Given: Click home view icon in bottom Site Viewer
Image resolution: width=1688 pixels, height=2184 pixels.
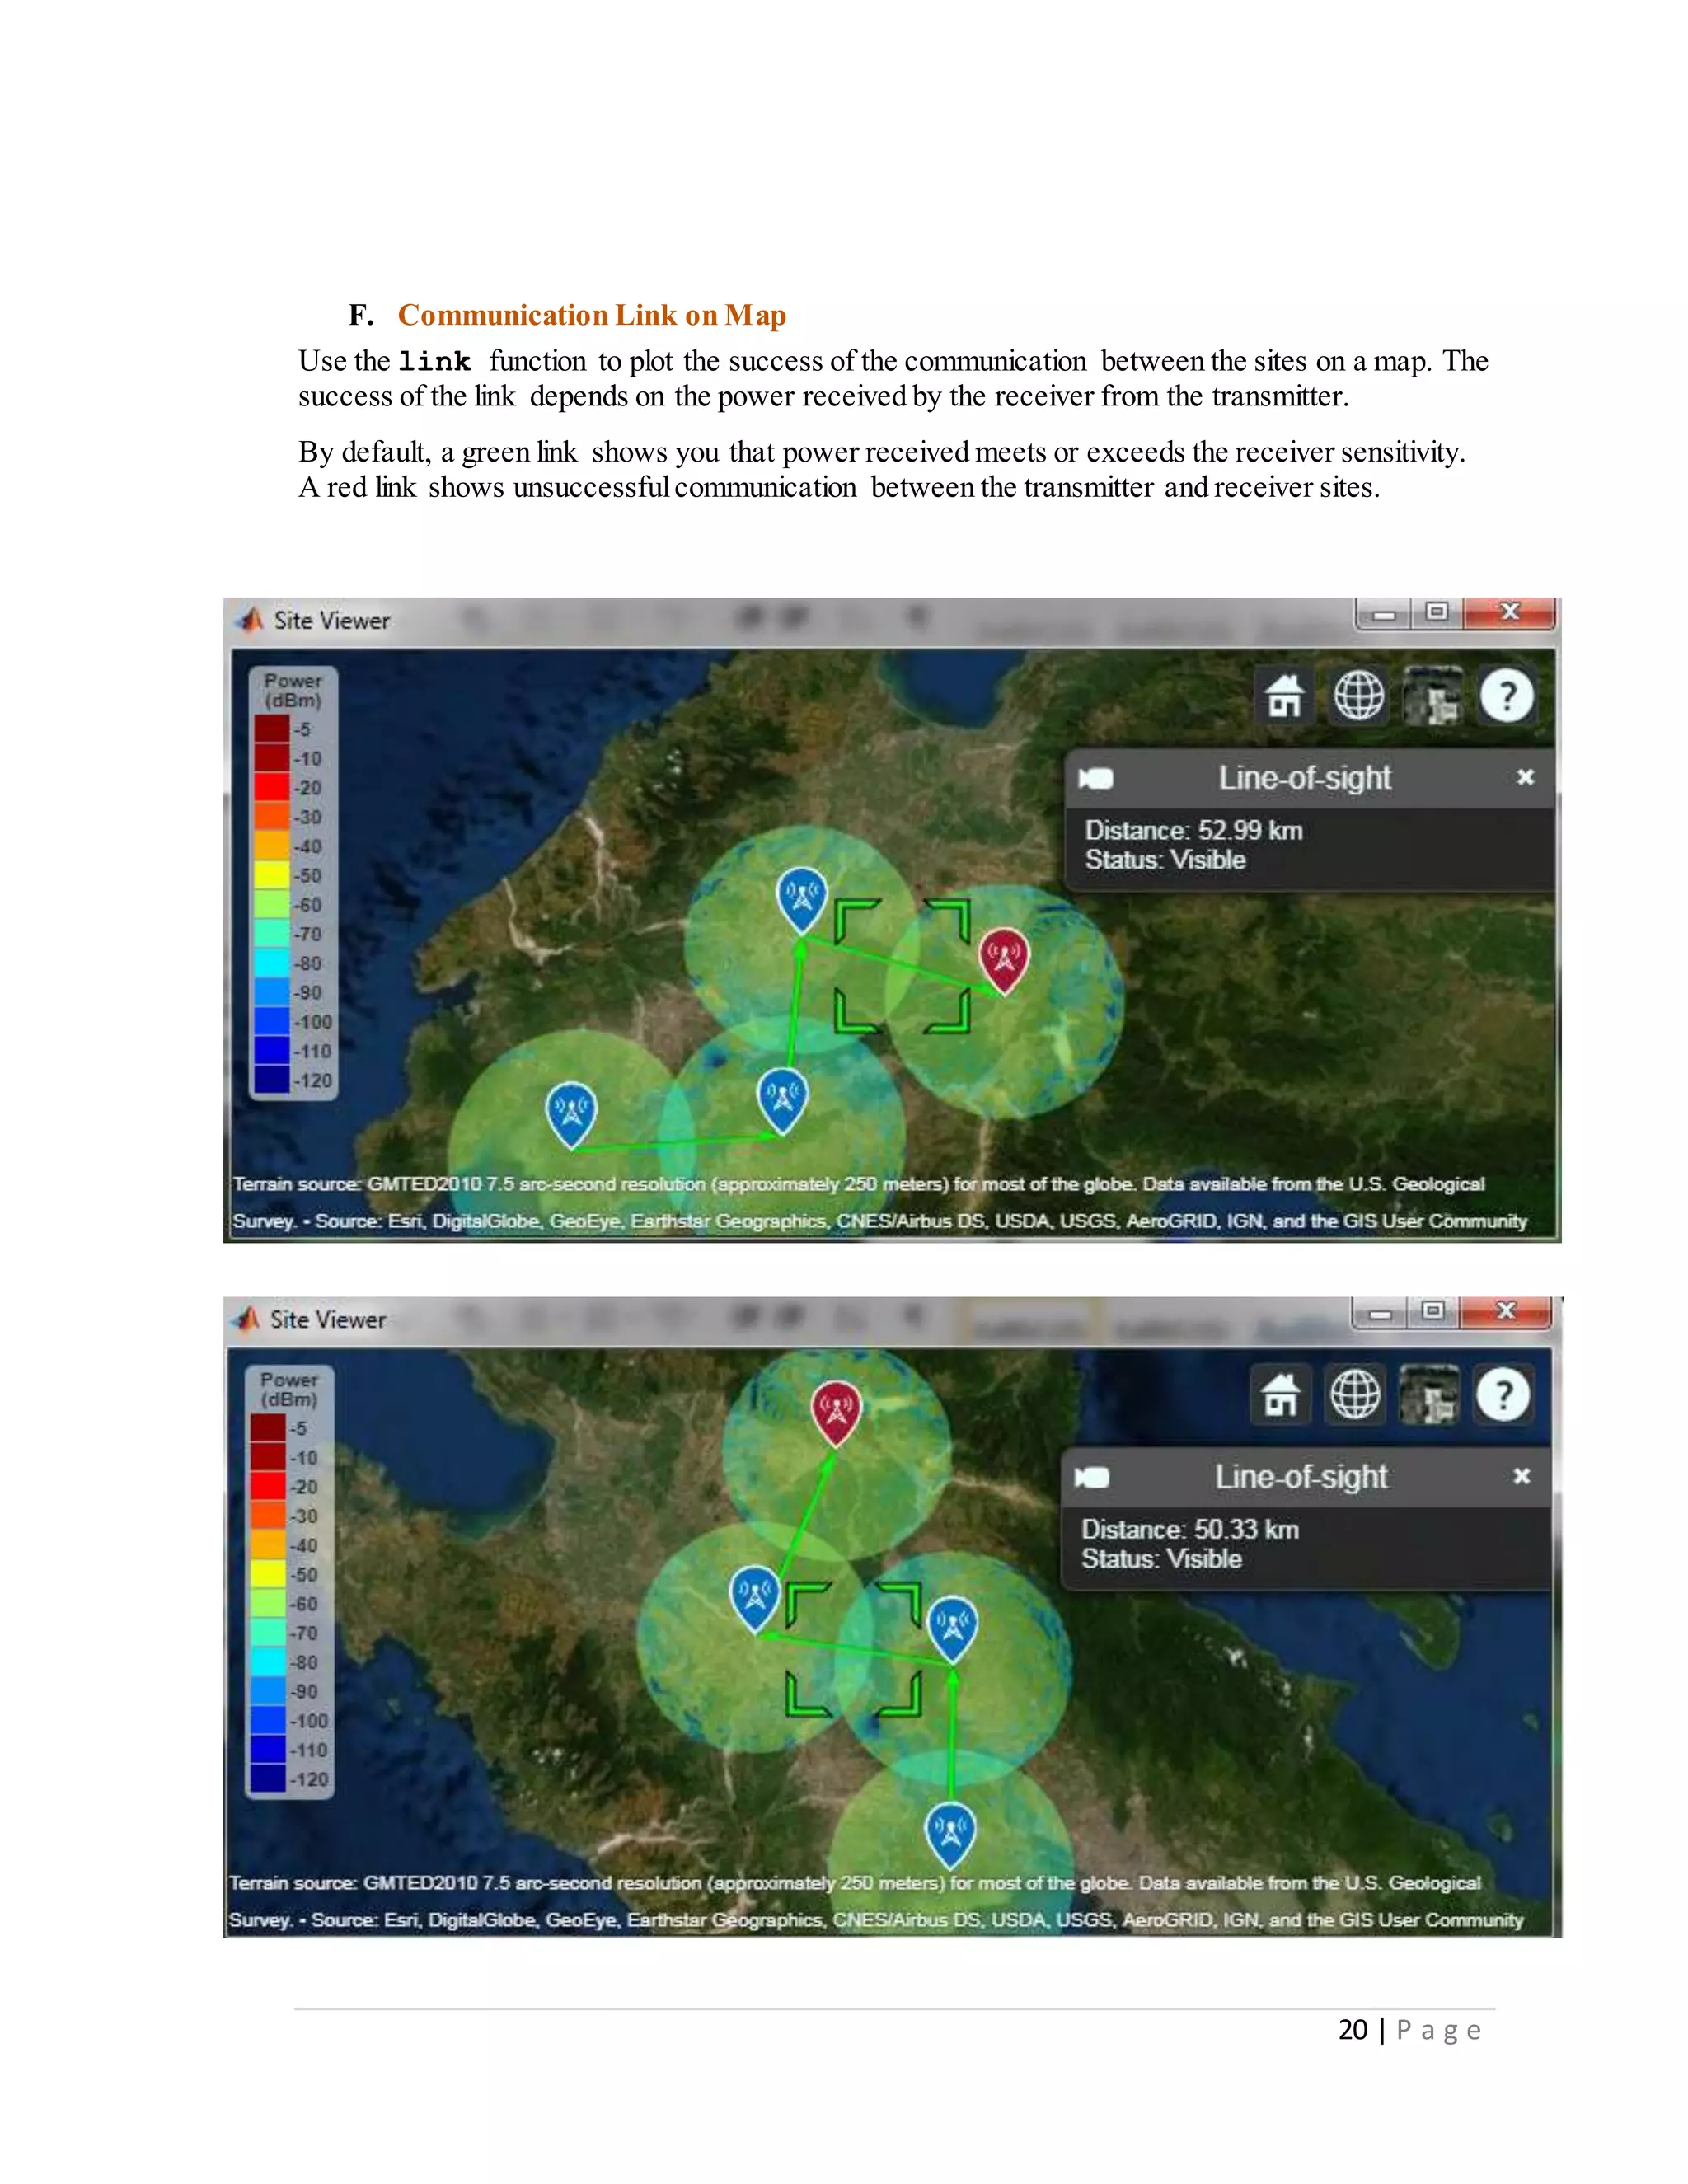Looking at the screenshot, I should (x=1280, y=1394).
